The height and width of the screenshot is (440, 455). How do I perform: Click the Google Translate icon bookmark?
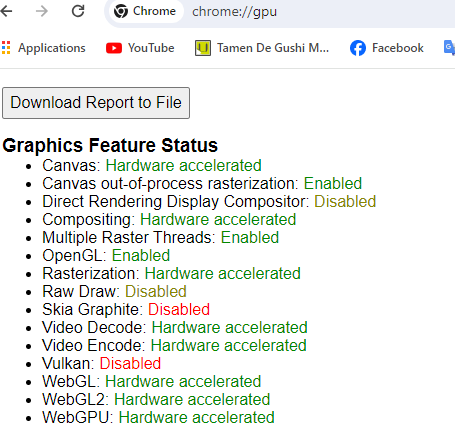click(x=449, y=47)
